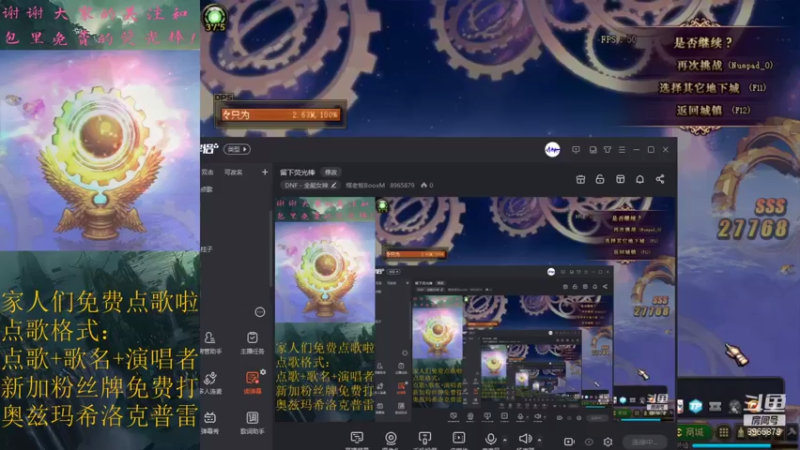Click the 留下荧光棒 stream title

pyautogui.click(x=297, y=172)
